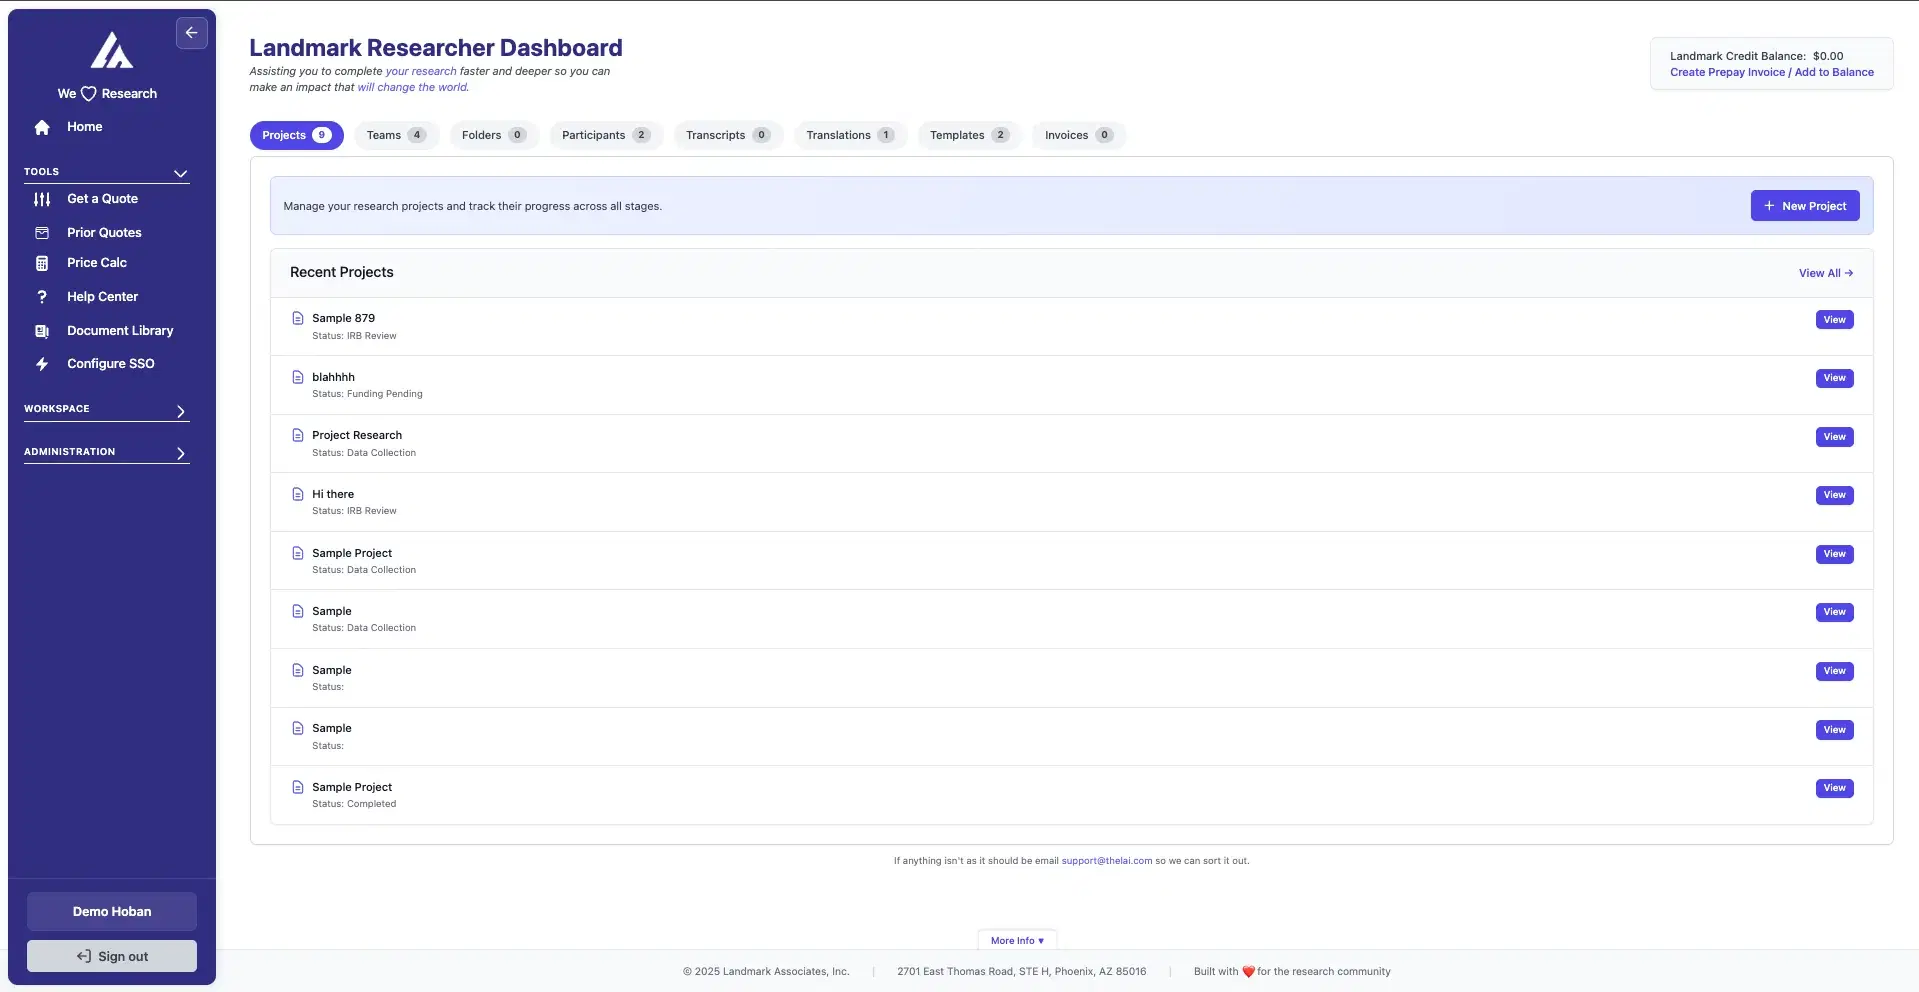Viewport: 1919px width, 992px height.
Task: Click the Sign out icon
Action: click(x=83, y=956)
